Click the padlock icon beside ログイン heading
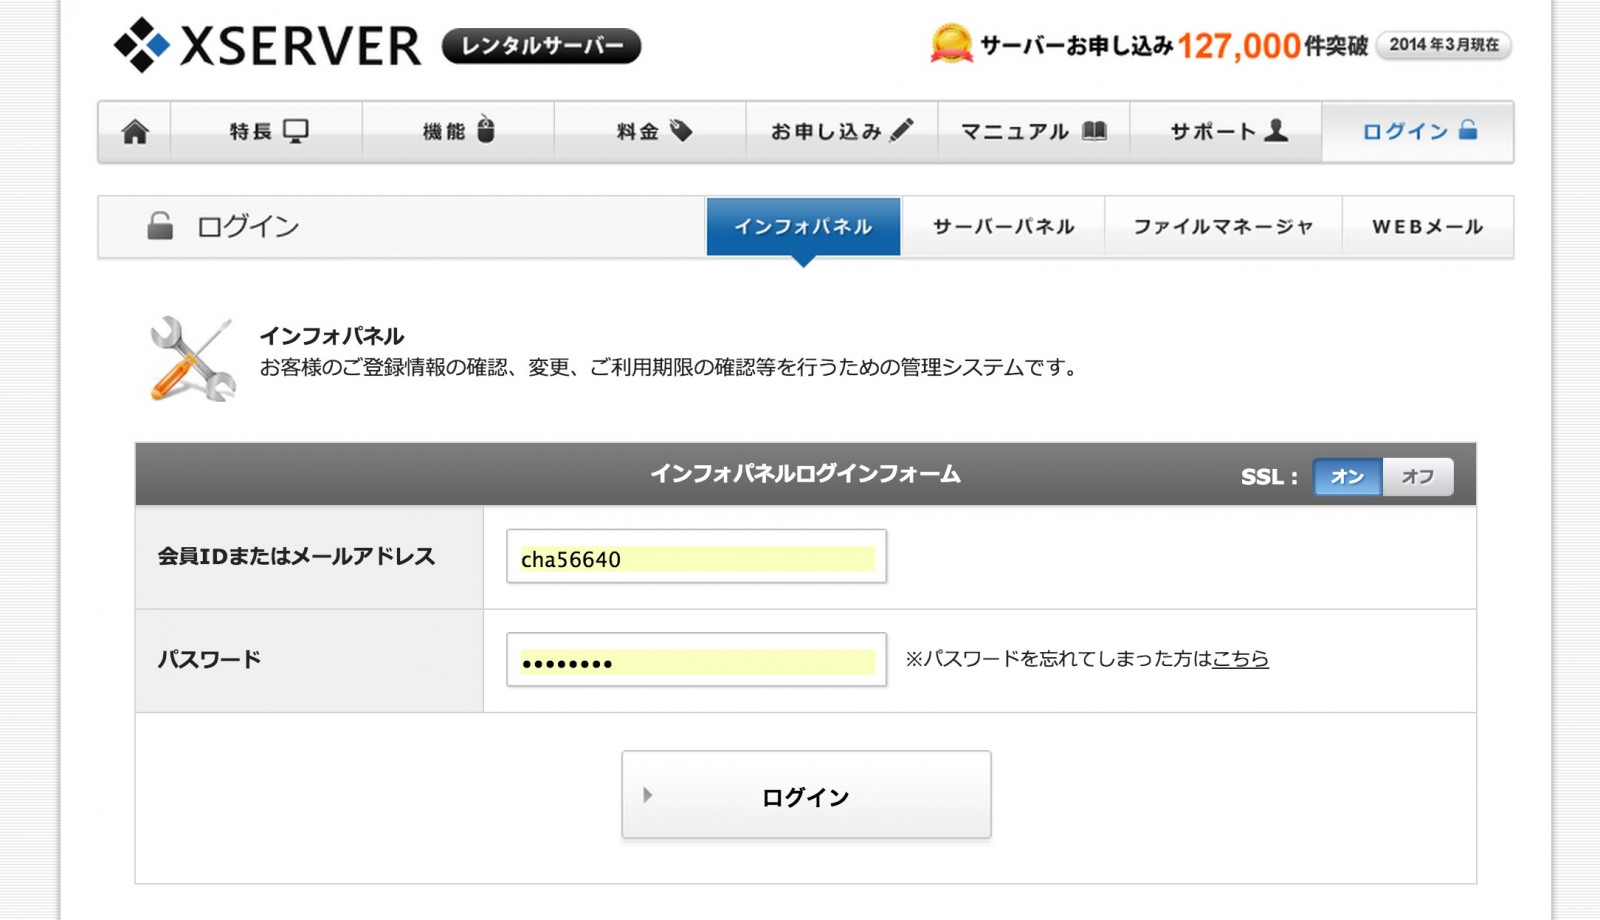 click(160, 226)
